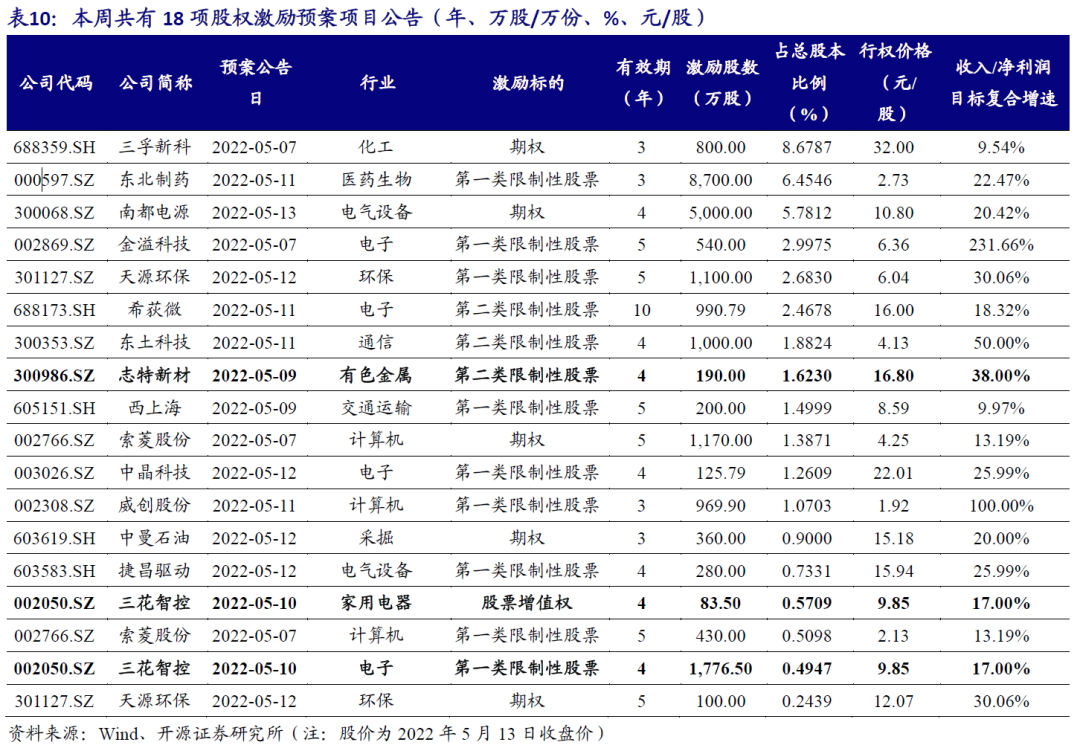Select company name 希荻微
The image size is (1080, 748).
[155, 310]
